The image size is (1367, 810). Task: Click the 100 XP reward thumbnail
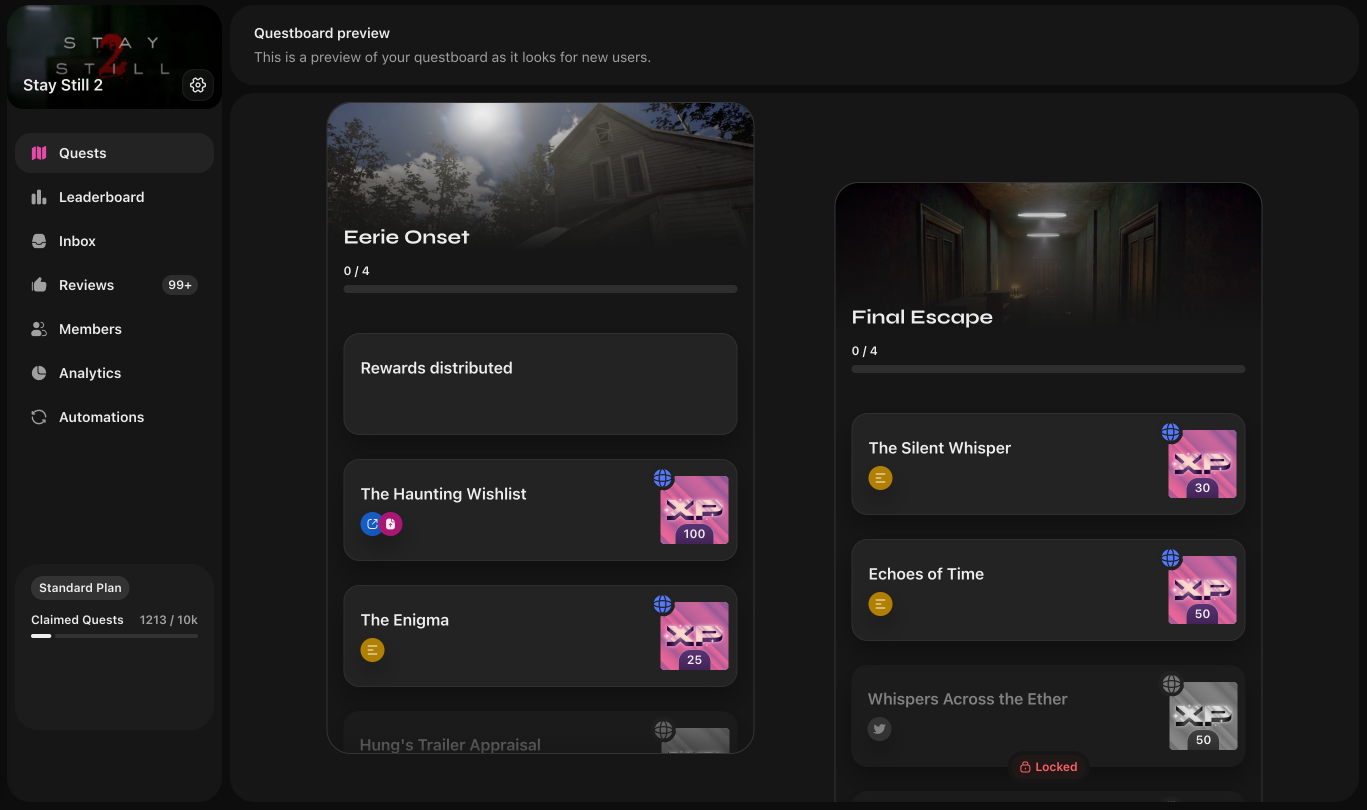point(694,510)
